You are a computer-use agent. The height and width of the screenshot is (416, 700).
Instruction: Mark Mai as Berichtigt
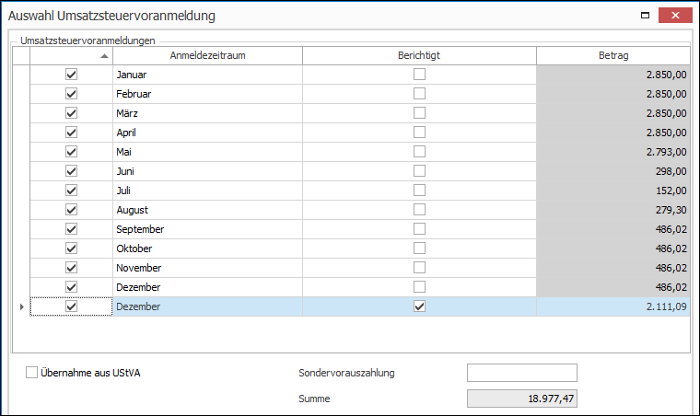[419, 152]
